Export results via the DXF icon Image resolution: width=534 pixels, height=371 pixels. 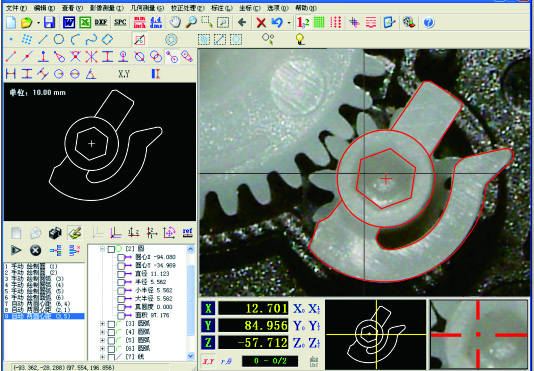click(101, 22)
